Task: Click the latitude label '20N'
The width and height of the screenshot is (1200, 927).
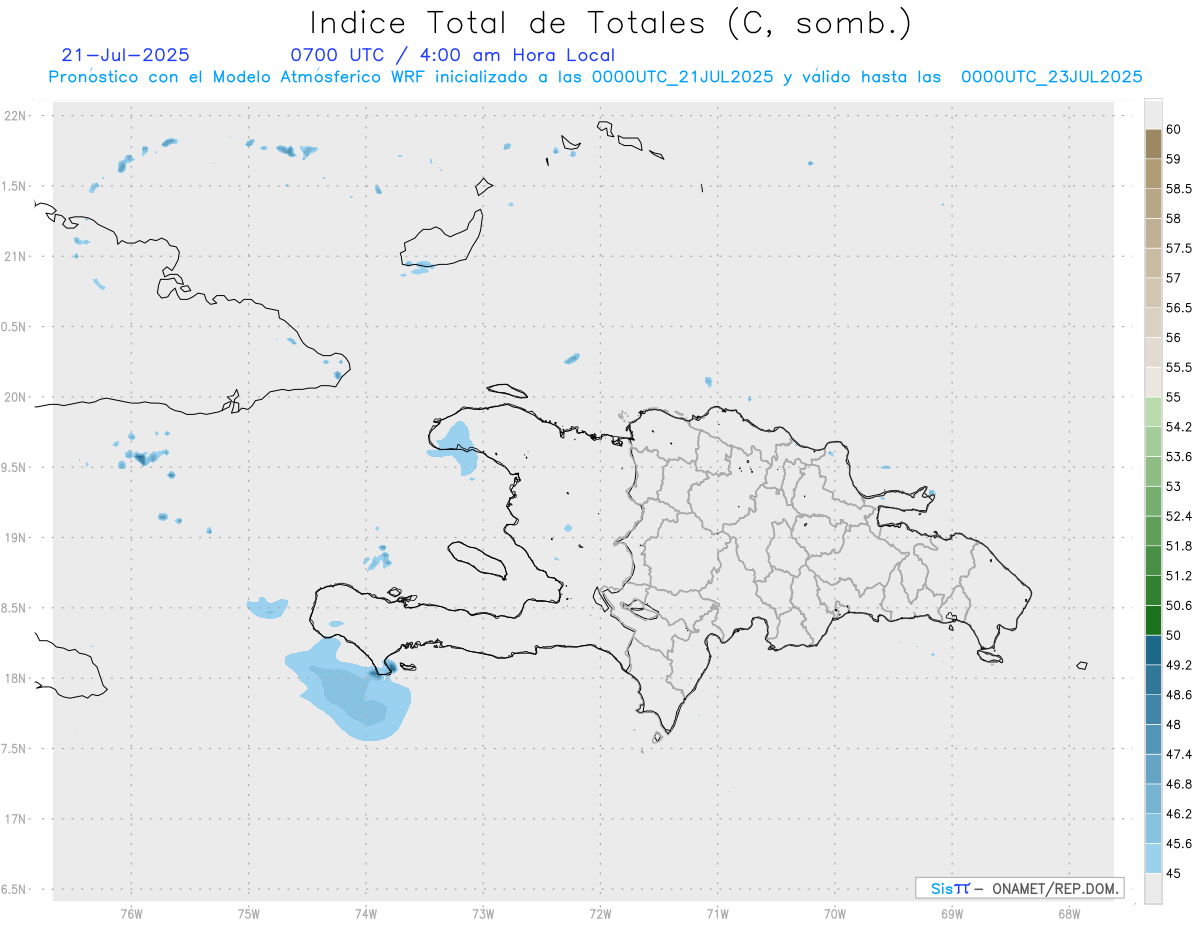Action: [x=15, y=397]
